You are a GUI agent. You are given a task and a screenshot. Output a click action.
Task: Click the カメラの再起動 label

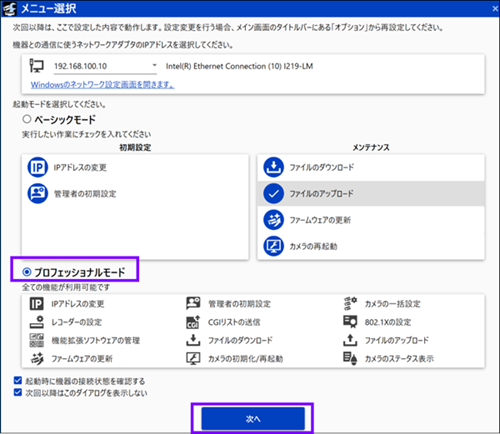pos(313,246)
